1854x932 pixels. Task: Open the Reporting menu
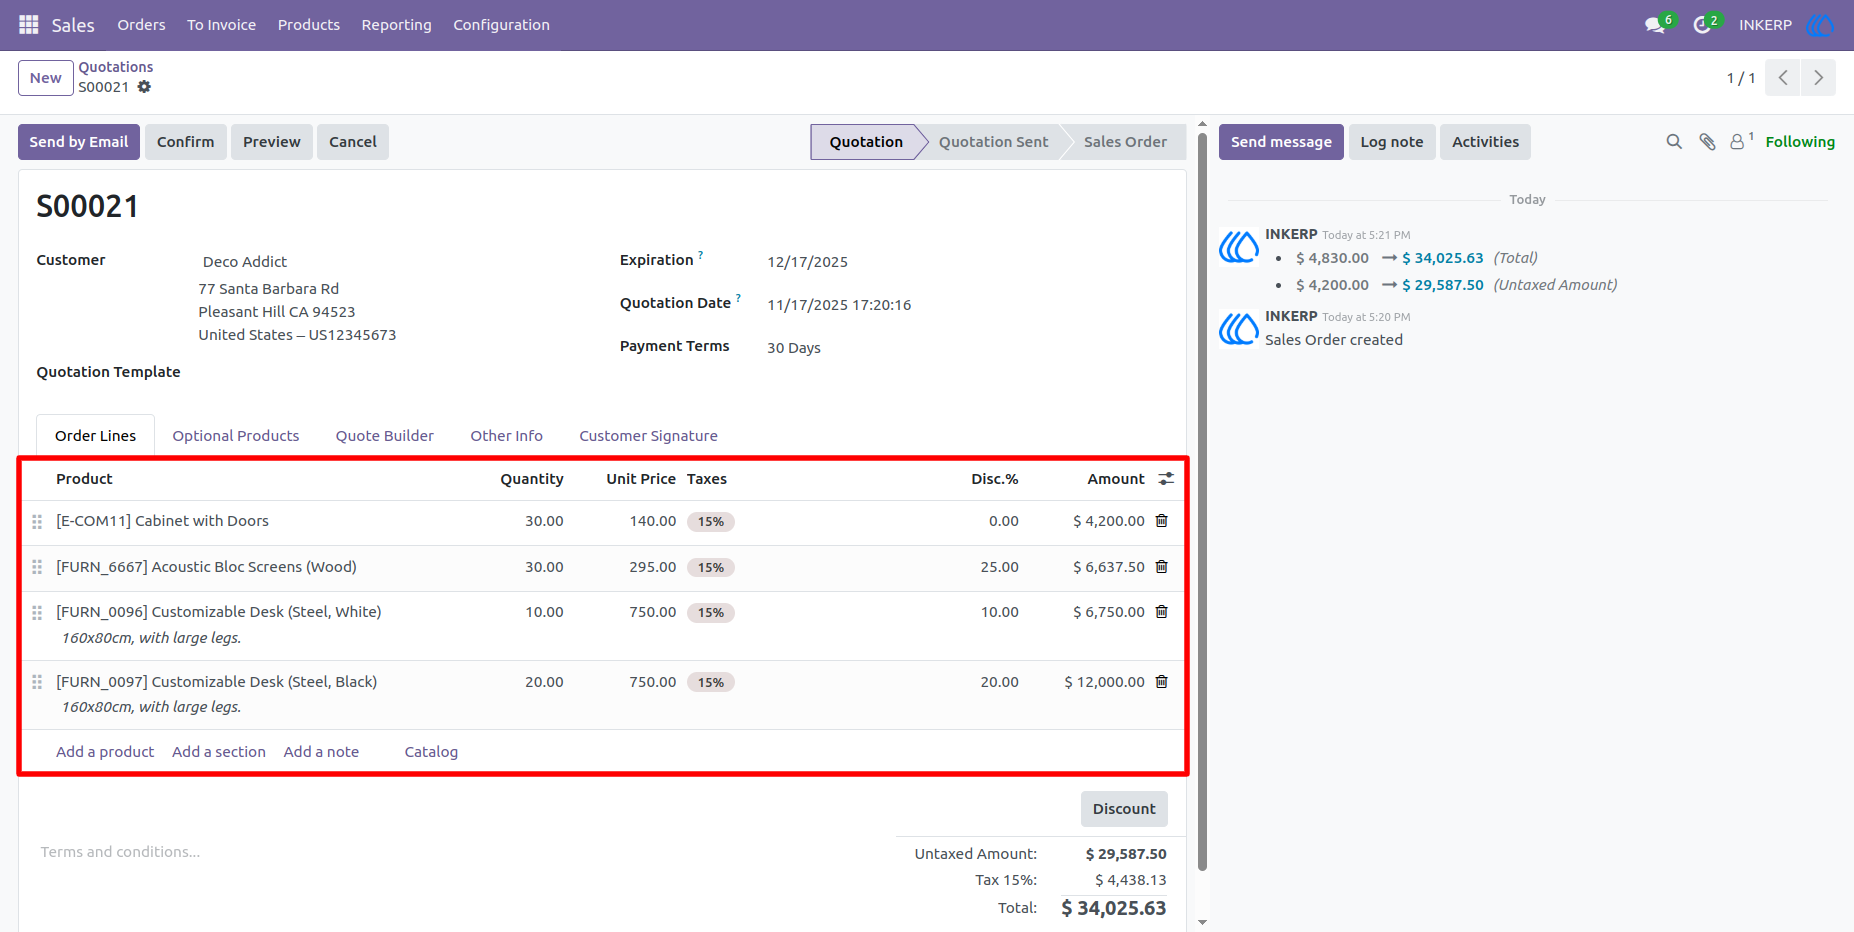(396, 25)
